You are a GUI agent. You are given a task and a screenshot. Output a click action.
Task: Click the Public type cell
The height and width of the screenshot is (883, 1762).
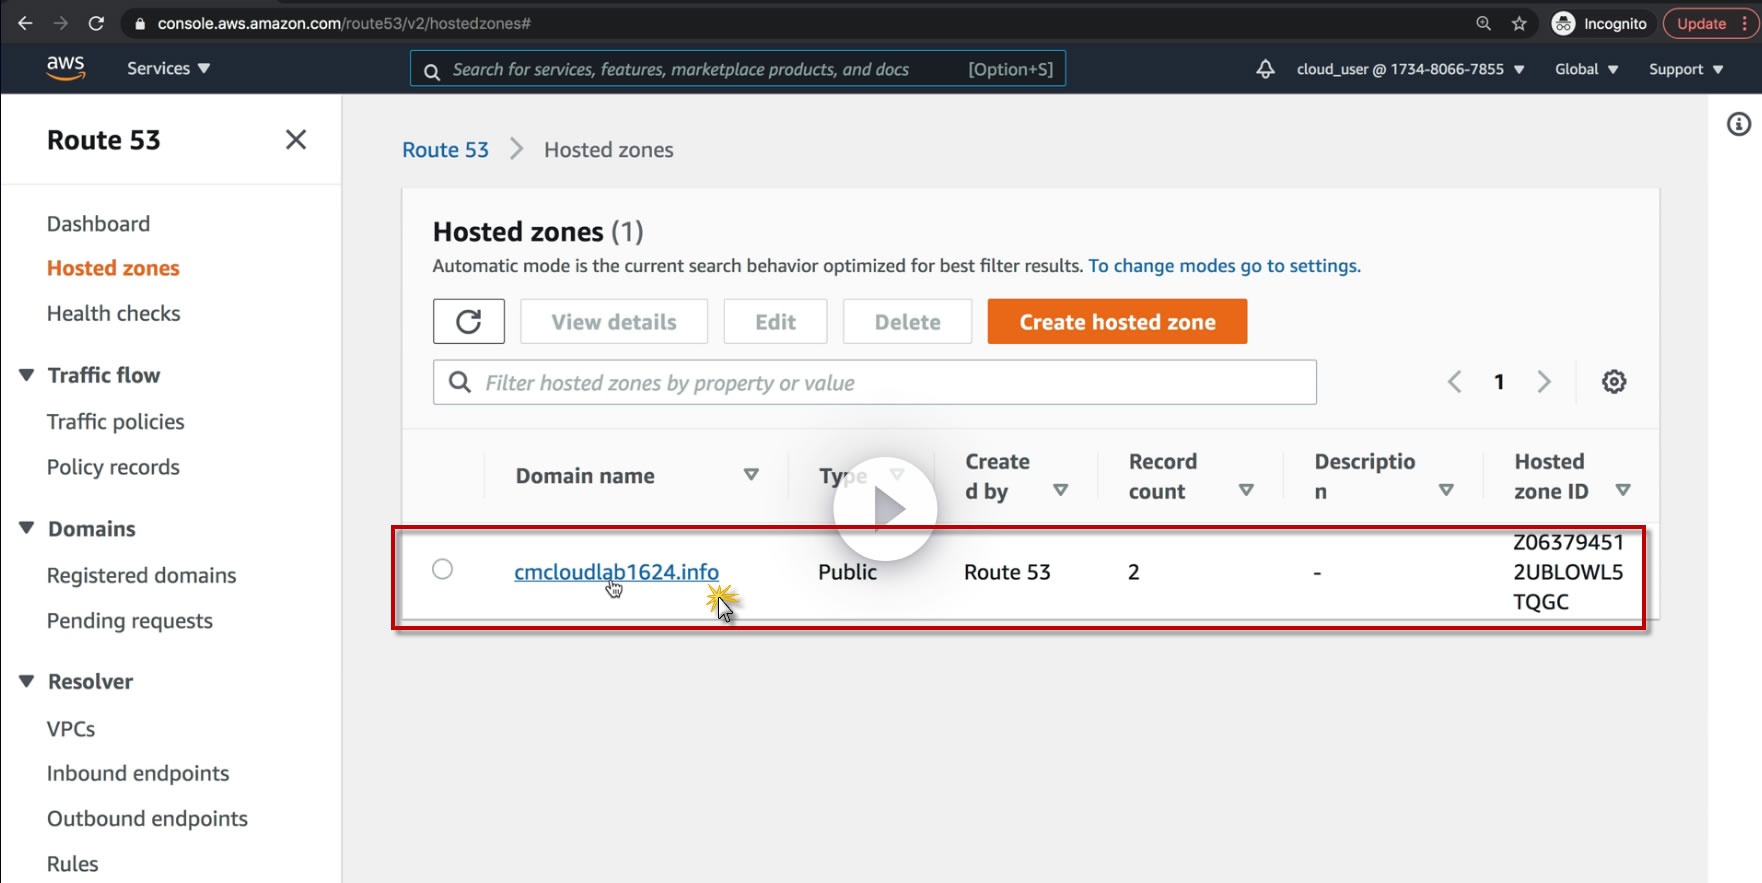(847, 572)
